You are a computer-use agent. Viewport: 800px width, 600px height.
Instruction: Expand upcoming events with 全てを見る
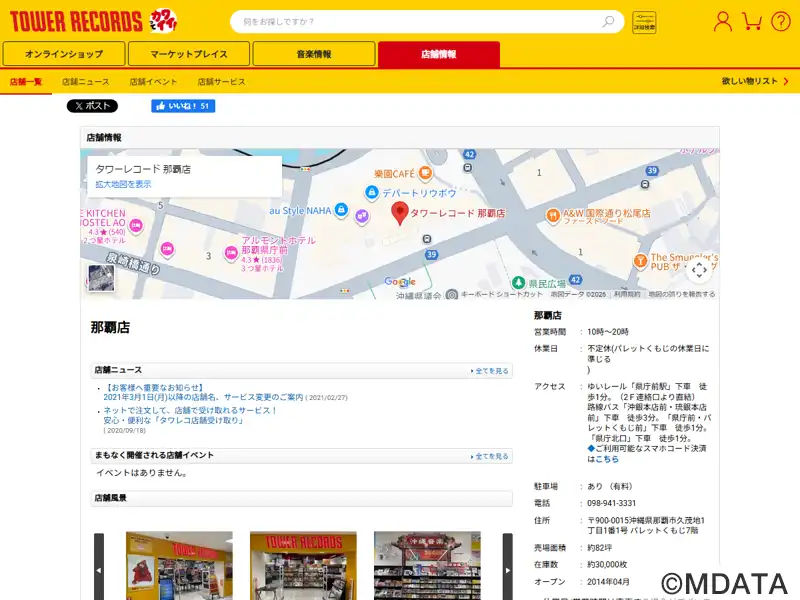pyautogui.click(x=490, y=456)
